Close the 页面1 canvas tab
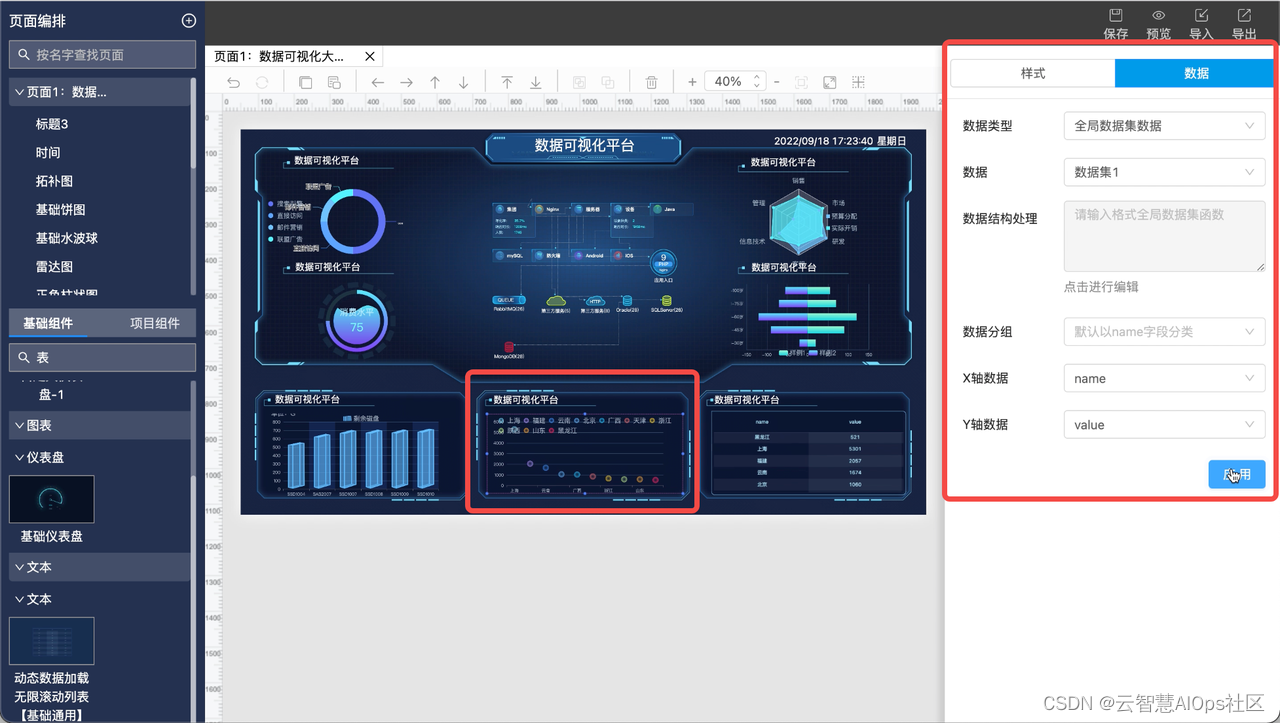 pyautogui.click(x=369, y=57)
